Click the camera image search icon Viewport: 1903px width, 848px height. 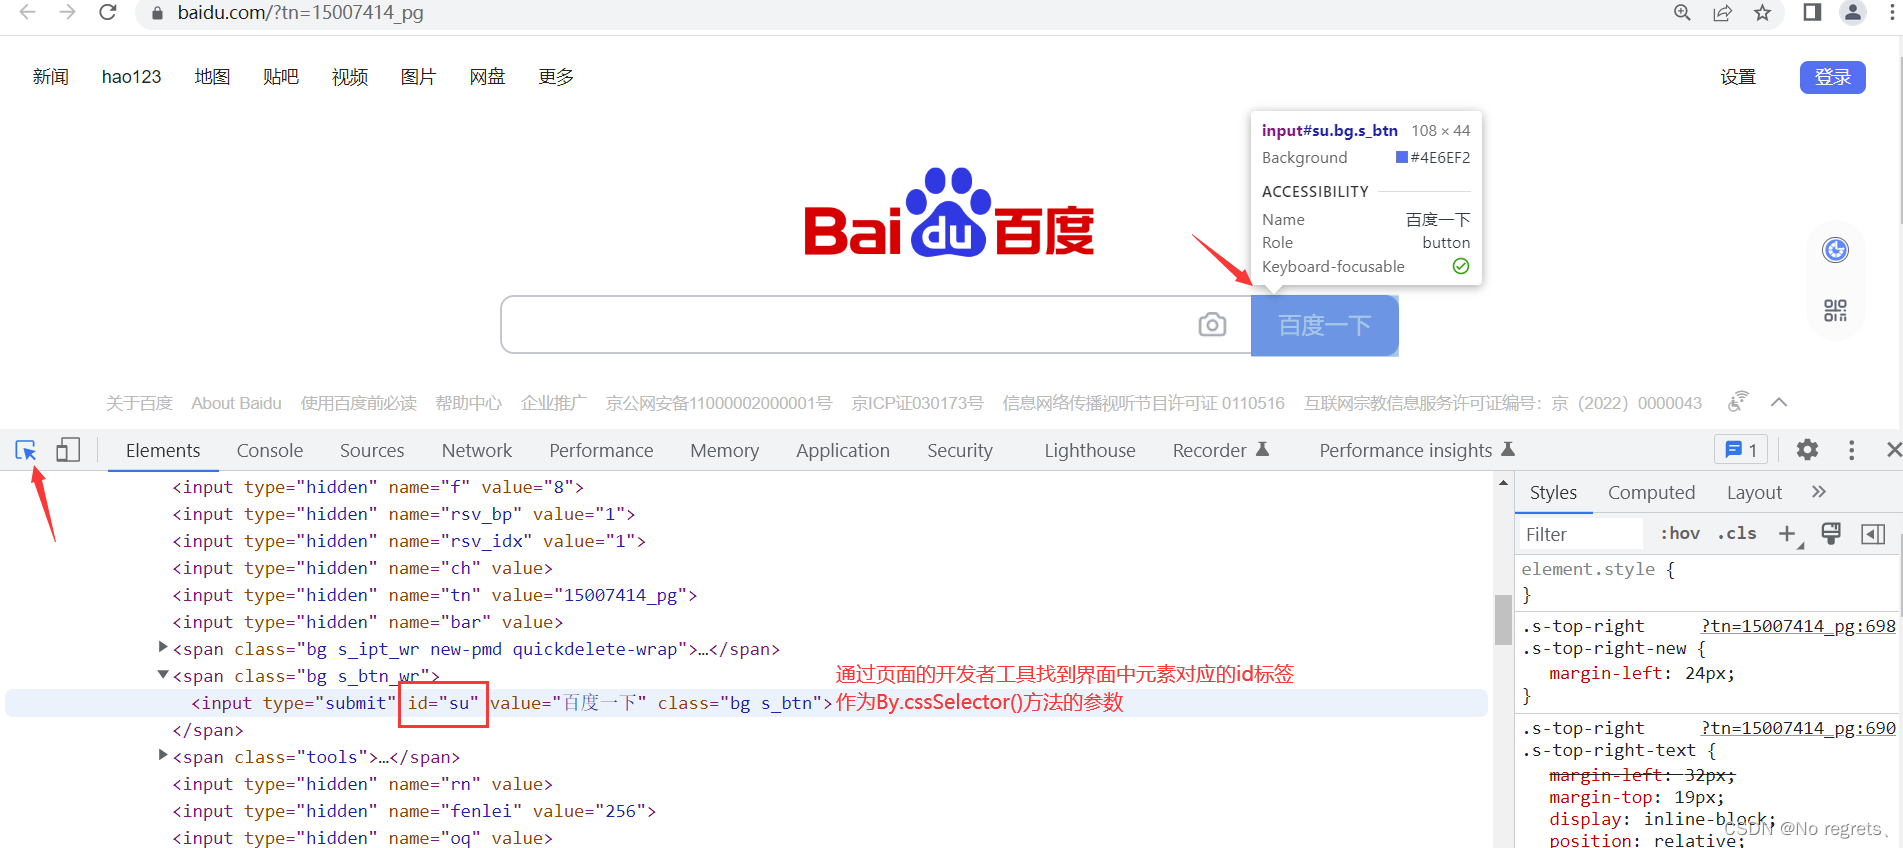pos(1212,325)
